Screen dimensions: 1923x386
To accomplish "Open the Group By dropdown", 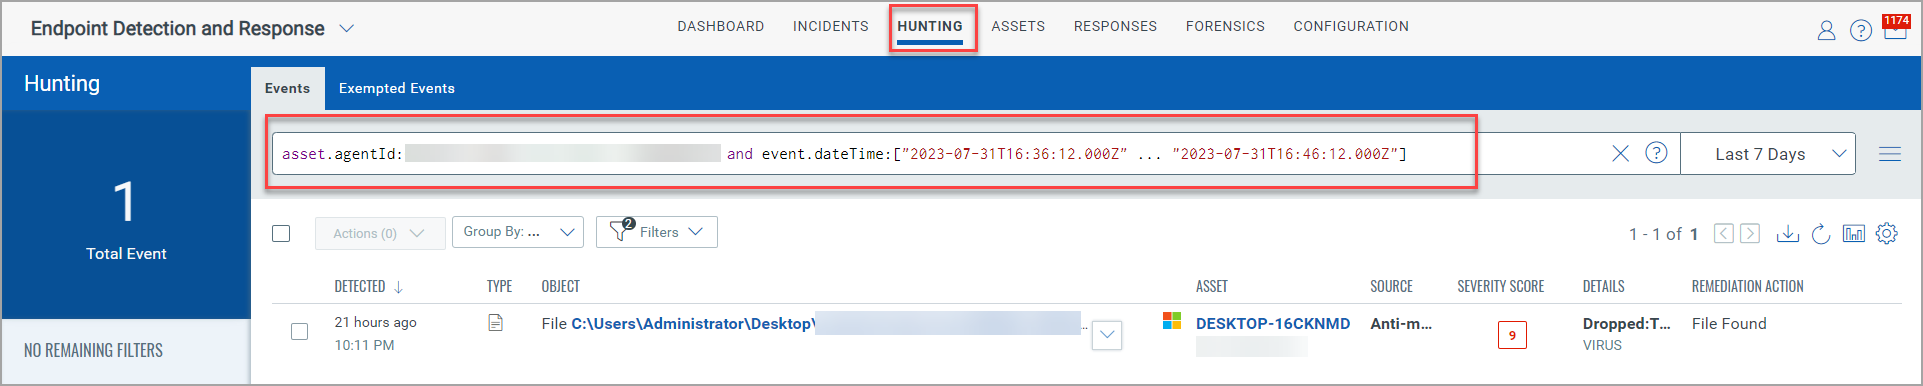I will pyautogui.click(x=518, y=232).
